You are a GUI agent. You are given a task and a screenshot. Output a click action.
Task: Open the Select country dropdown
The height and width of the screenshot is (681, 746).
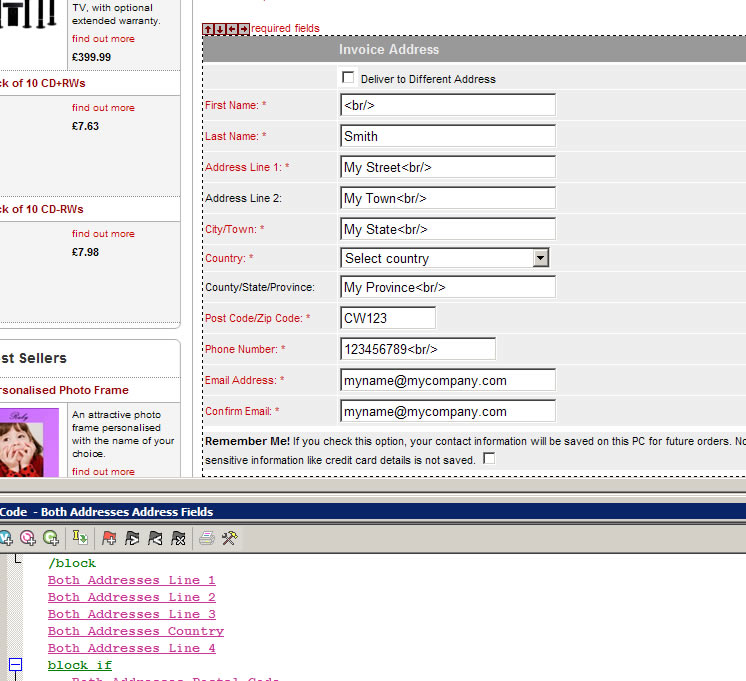[x=540, y=258]
